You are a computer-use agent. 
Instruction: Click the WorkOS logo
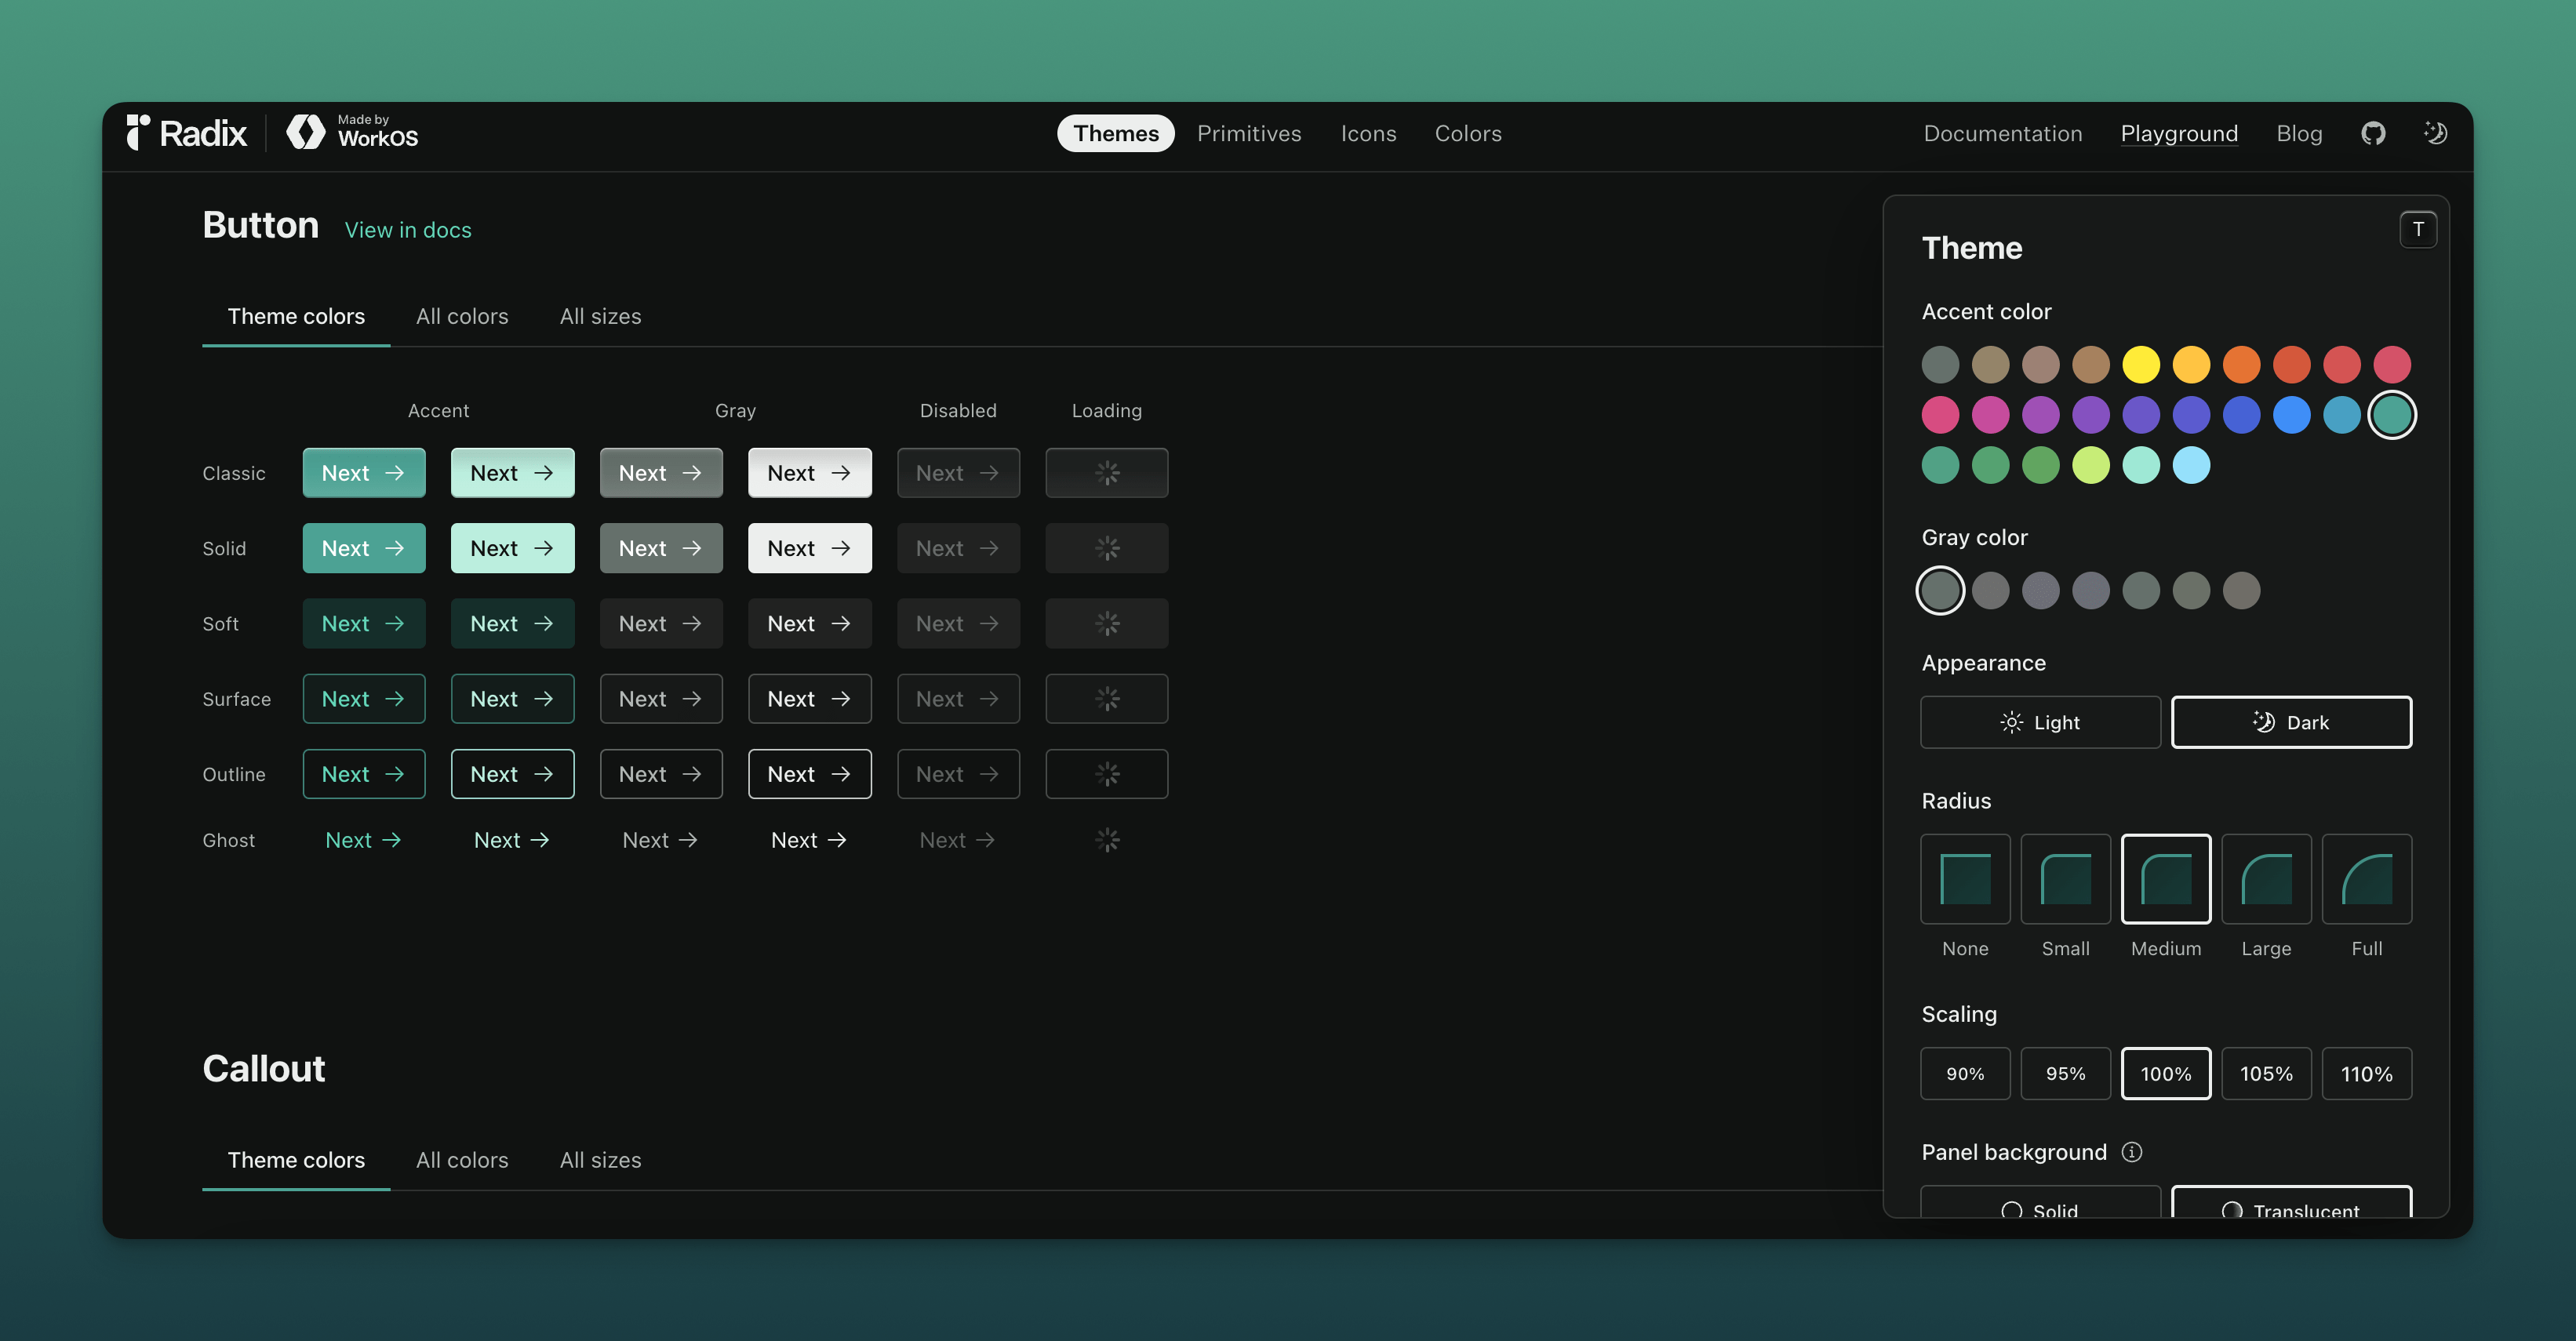[x=352, y=132]
